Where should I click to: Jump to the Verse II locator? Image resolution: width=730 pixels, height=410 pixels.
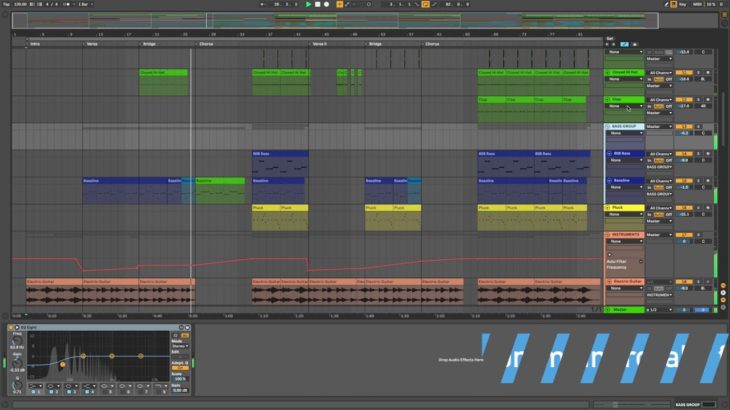pyautogui.click(x=319, y=44)
